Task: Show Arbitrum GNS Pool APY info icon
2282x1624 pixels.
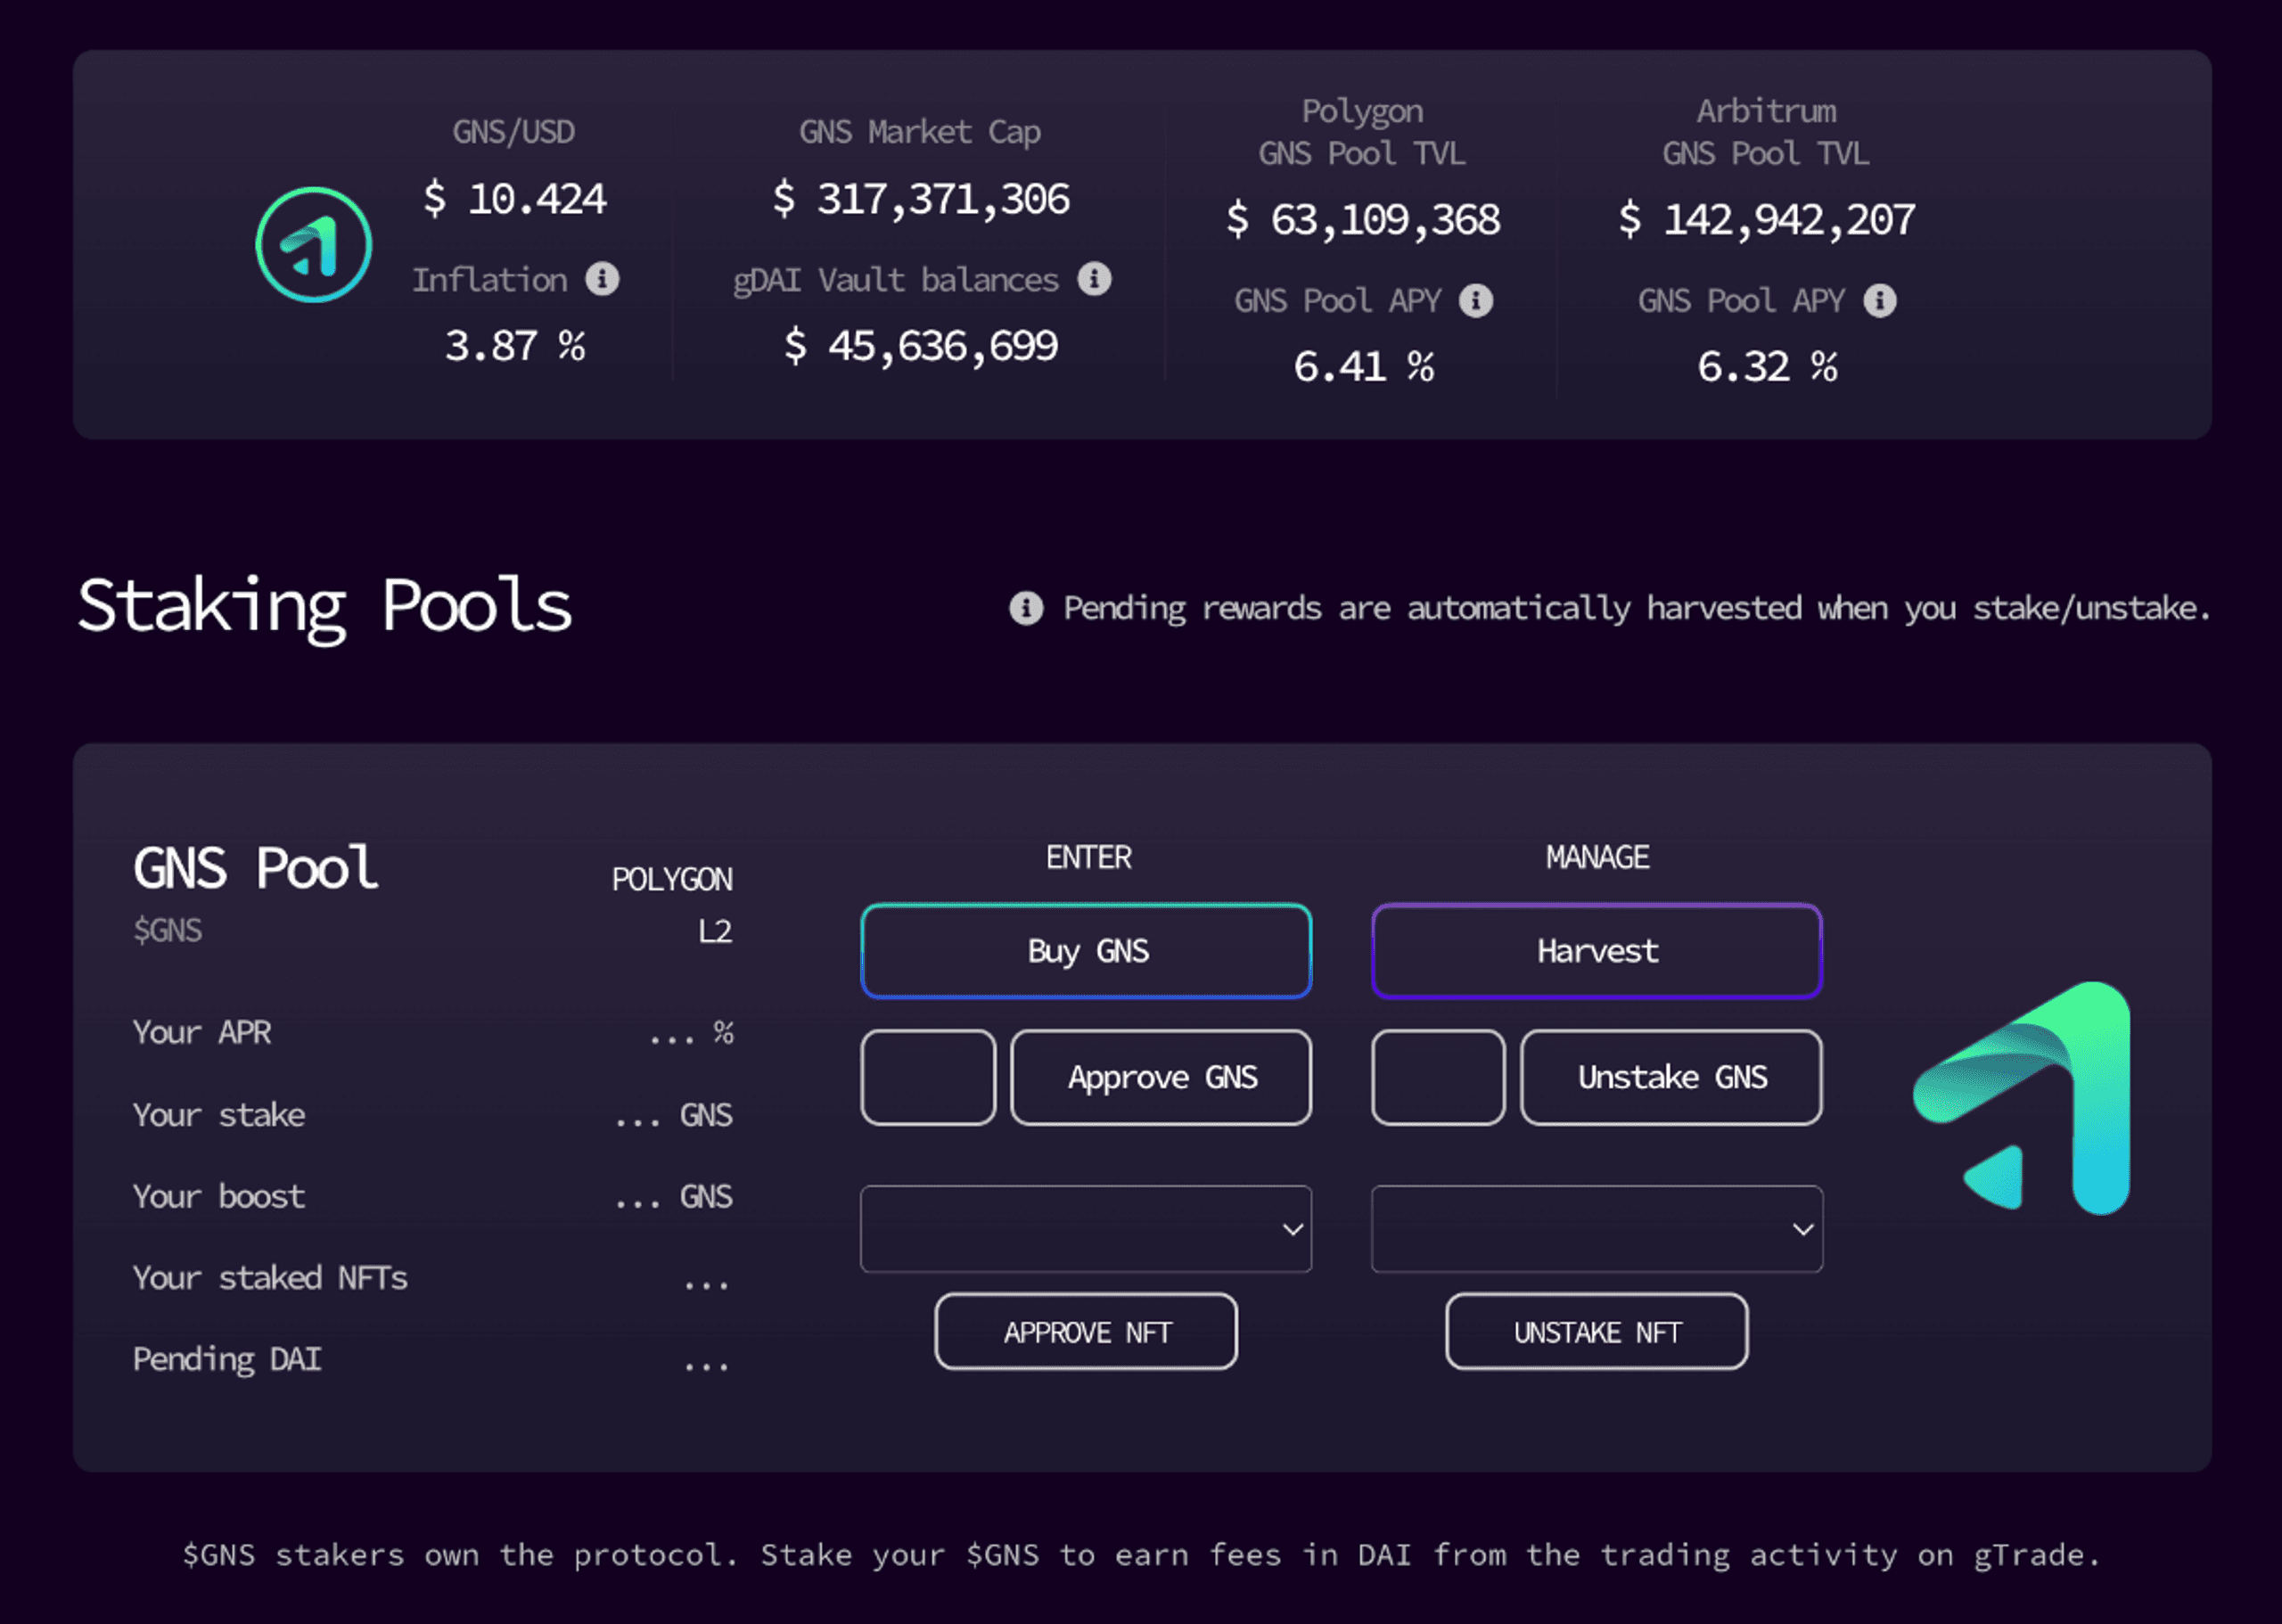Action: [1880, 300]
